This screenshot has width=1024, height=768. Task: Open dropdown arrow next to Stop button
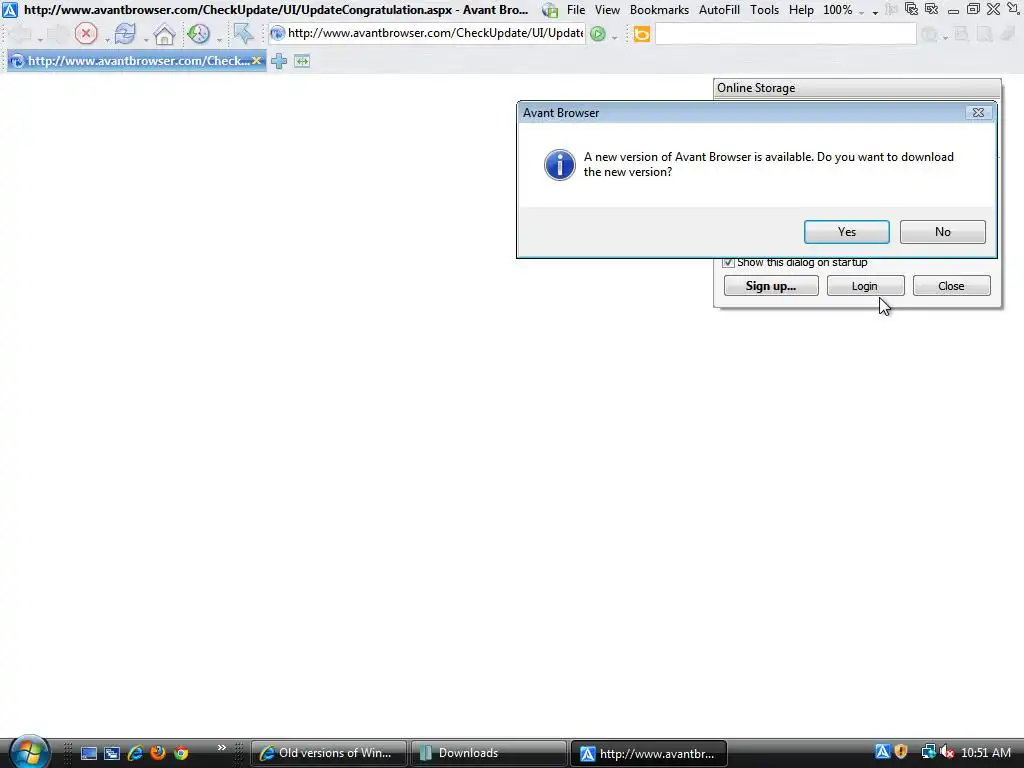pyautogui.click(x=107, y=39)
